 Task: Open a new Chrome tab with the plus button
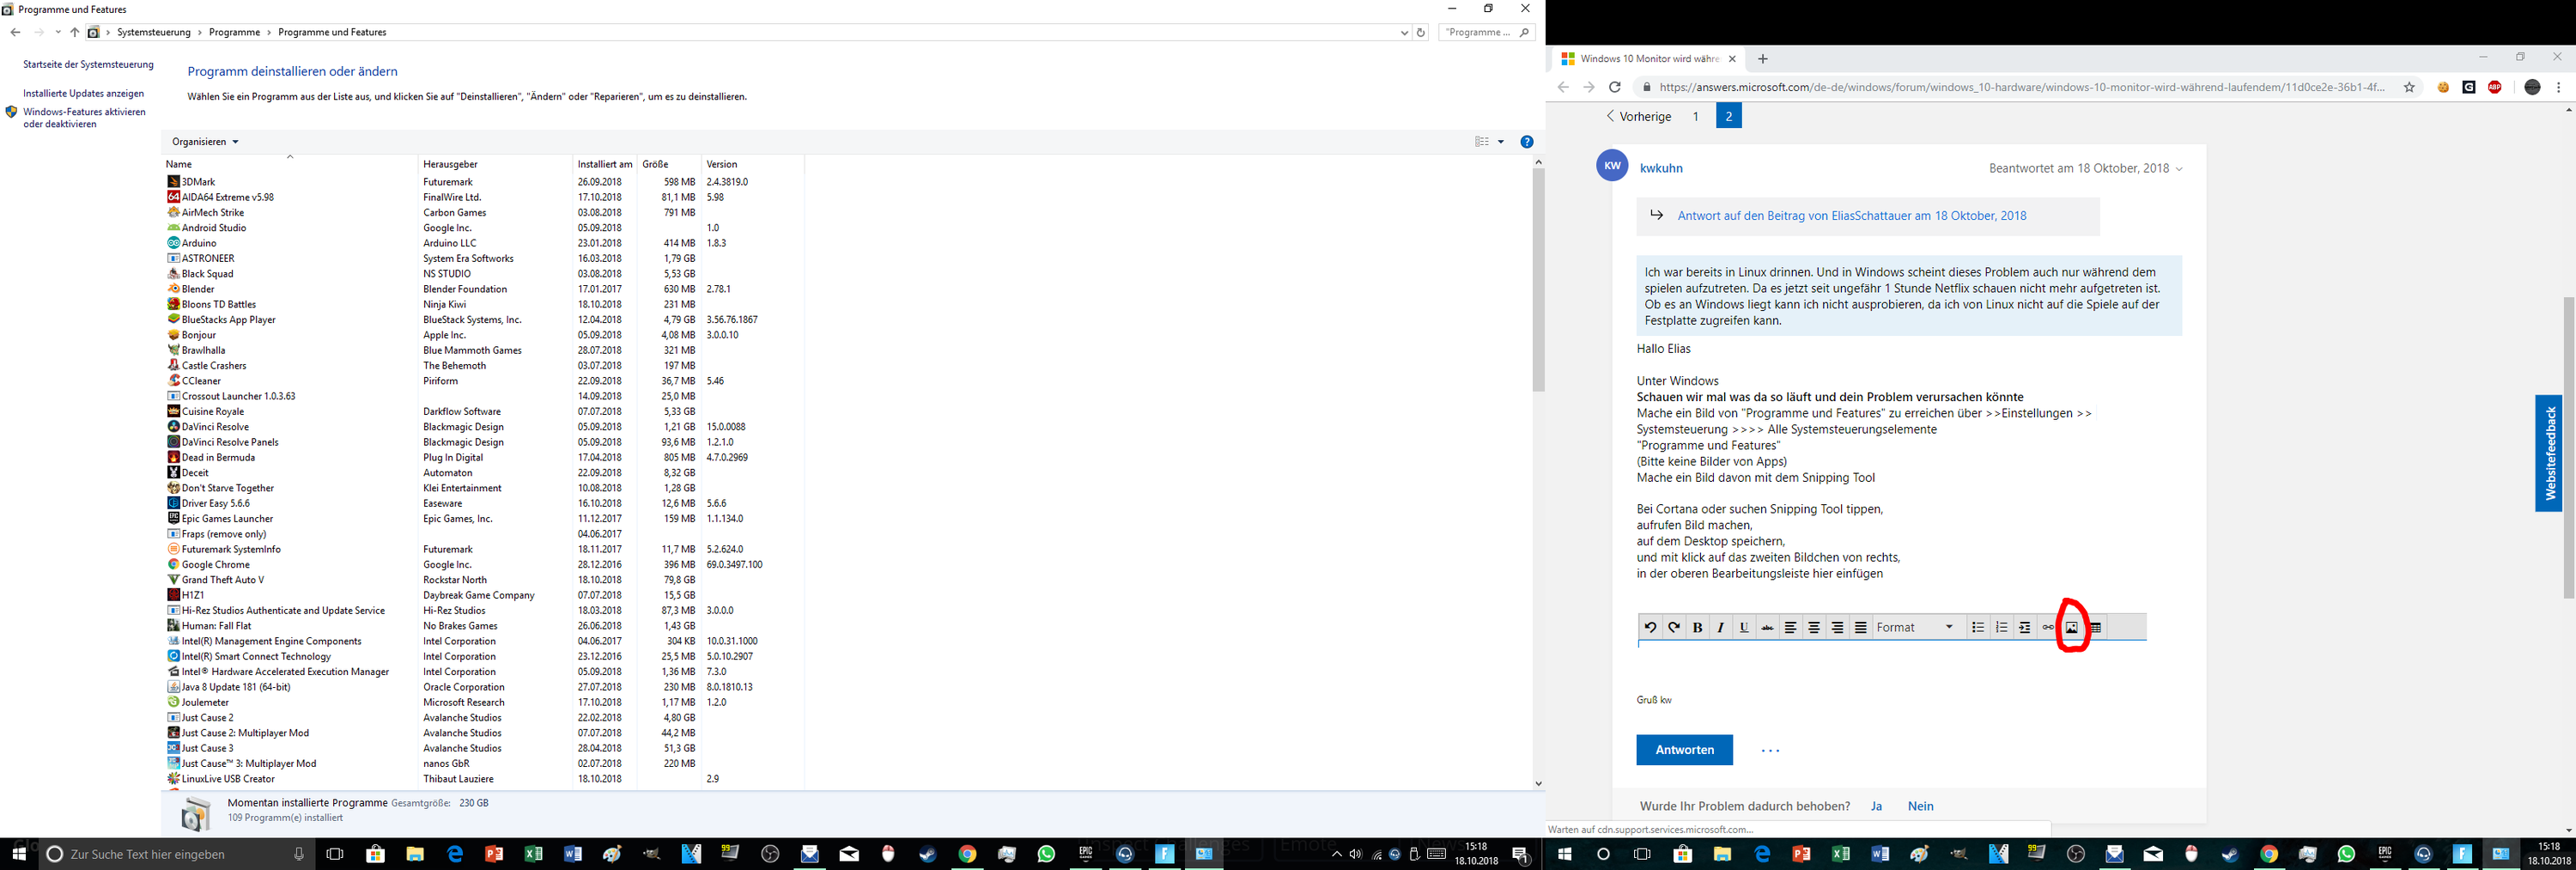(x=1763, y=59)
